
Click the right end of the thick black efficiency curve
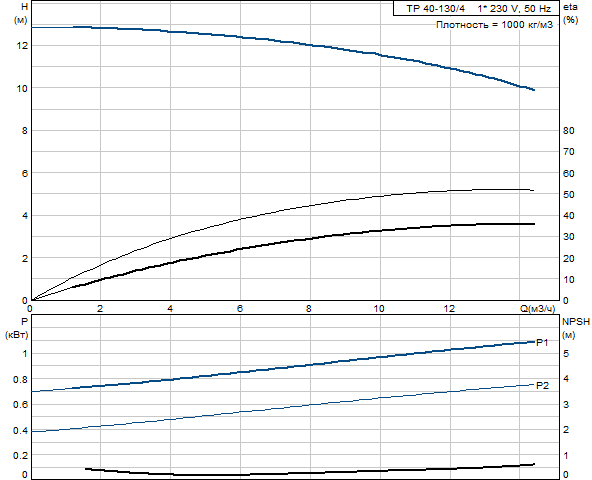(533, 224)
